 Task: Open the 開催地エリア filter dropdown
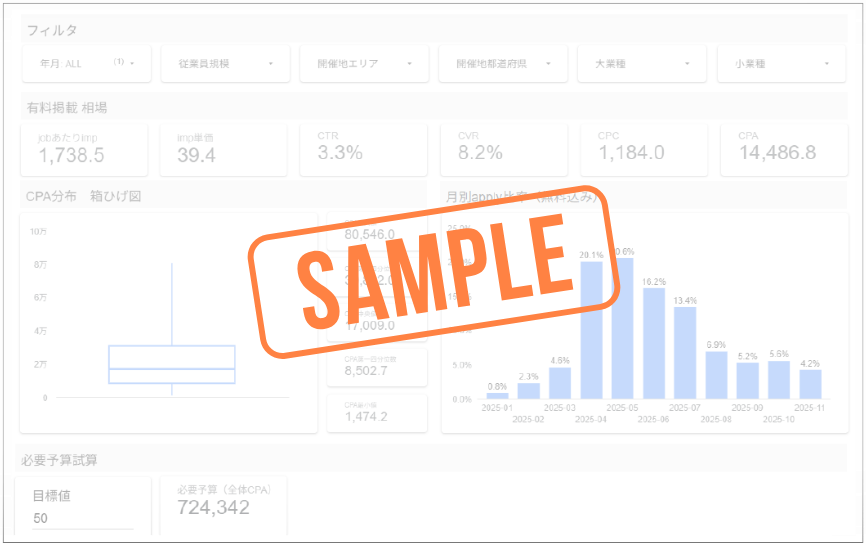point(364,64)
